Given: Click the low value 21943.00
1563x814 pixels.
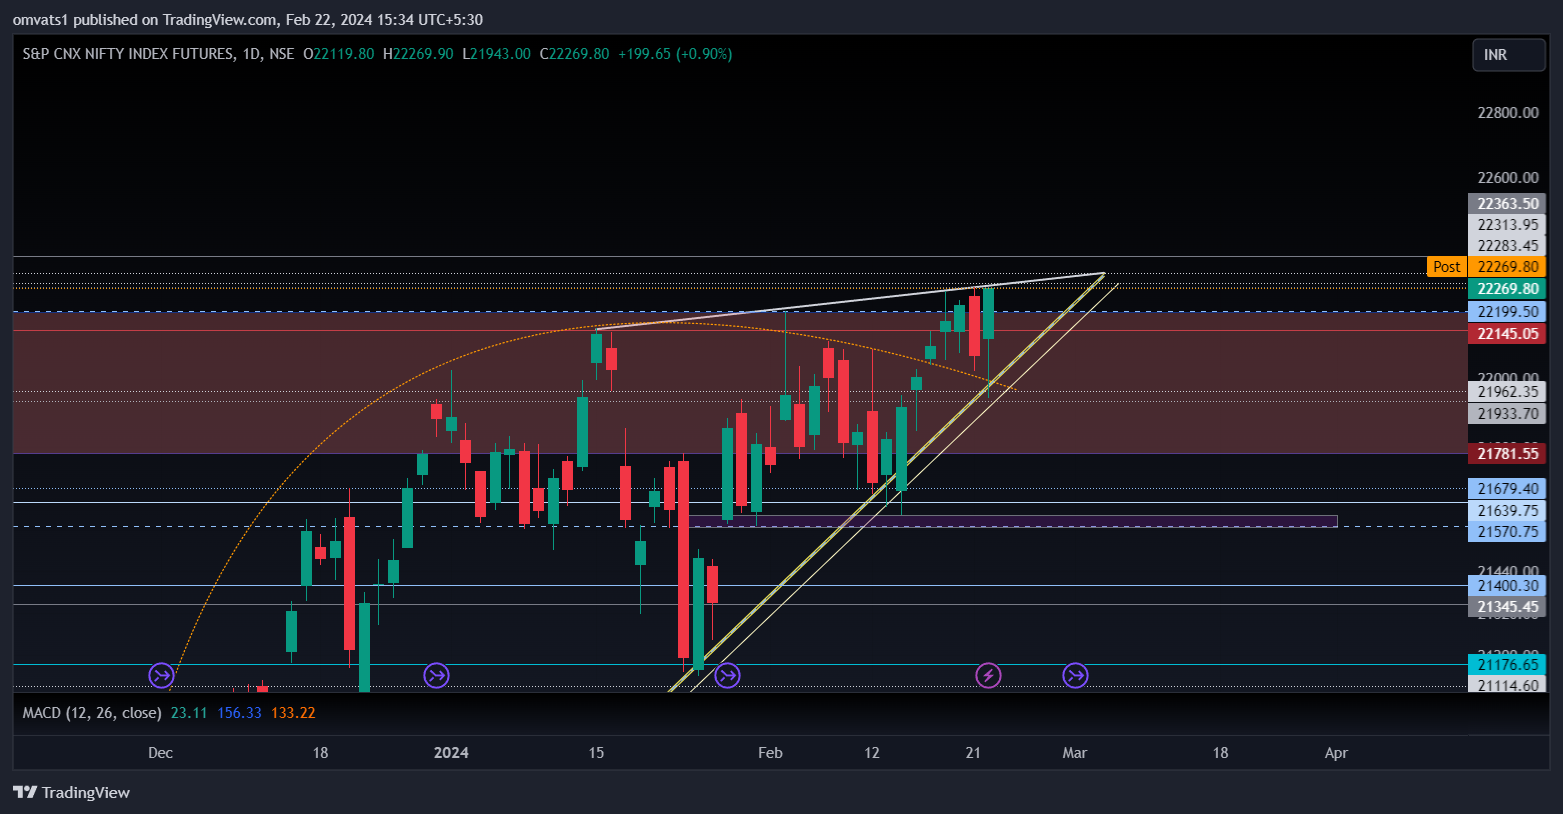Looking at the screenshot, I should [x=501, y=54].
